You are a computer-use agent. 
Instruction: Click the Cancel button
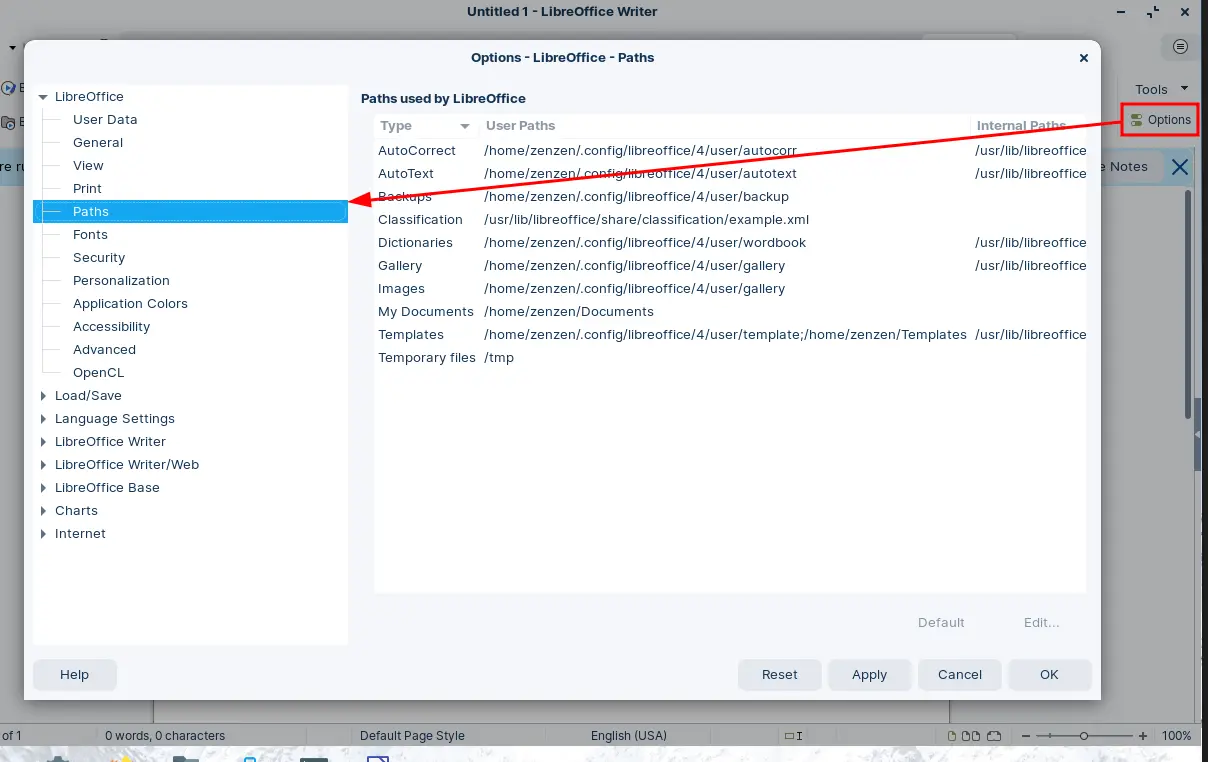click(960, 675)
